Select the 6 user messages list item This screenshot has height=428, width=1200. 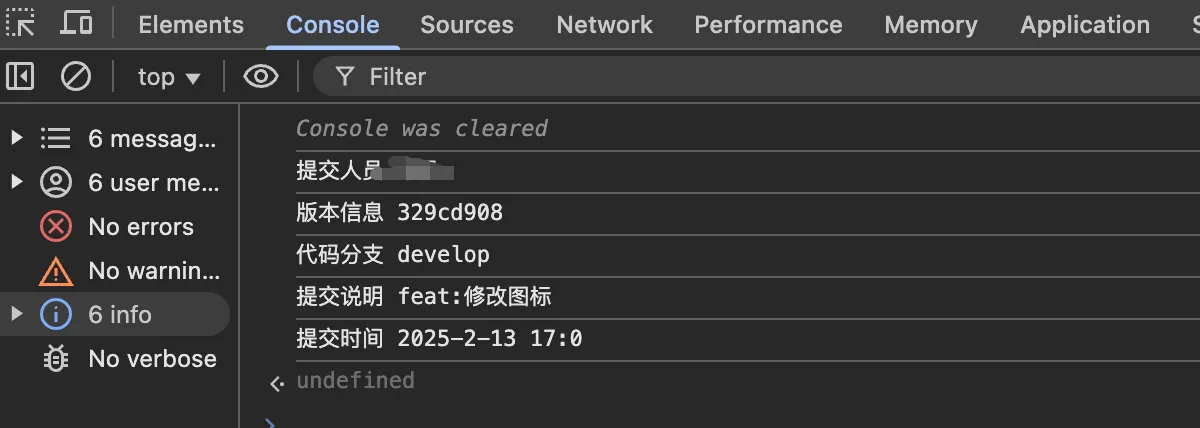[118, 183]
